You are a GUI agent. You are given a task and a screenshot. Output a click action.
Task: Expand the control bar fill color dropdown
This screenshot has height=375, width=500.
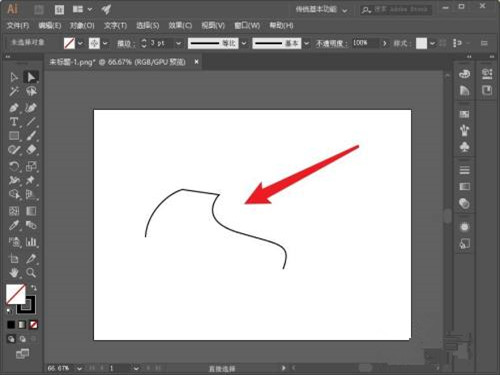[x=80, y=43]
